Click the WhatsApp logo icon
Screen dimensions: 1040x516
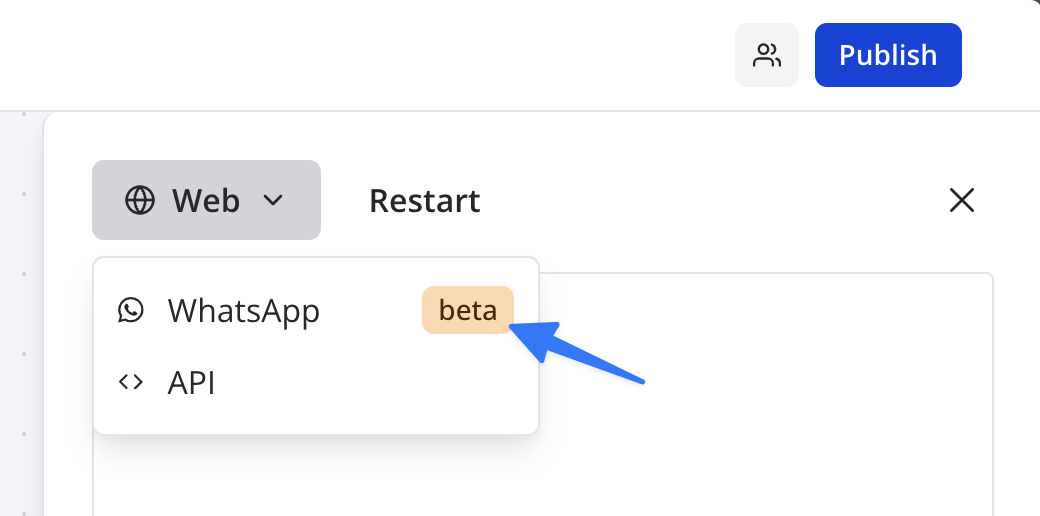pos(131,310)
